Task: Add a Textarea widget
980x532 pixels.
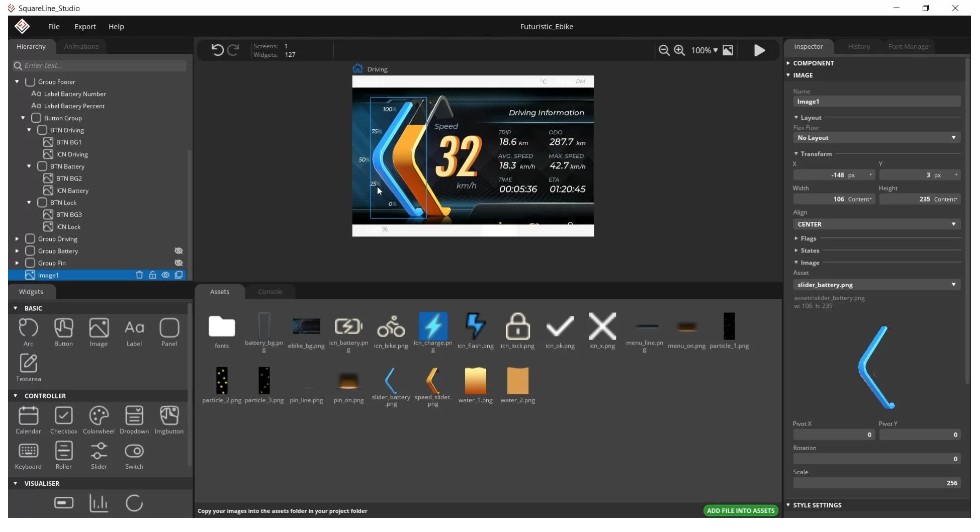Action: [29, 364]
